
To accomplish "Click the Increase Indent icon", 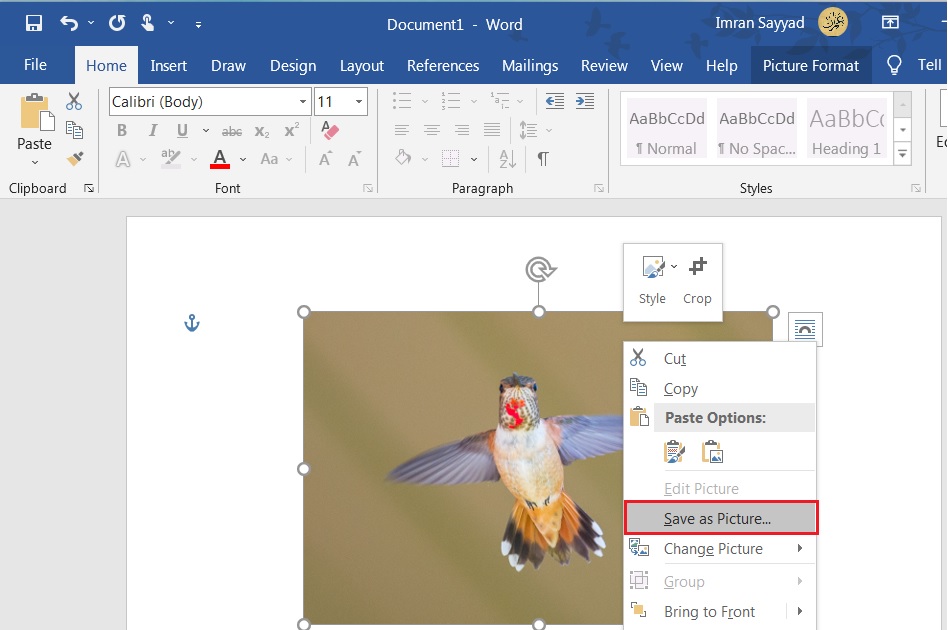I will [x=585, y=101].
